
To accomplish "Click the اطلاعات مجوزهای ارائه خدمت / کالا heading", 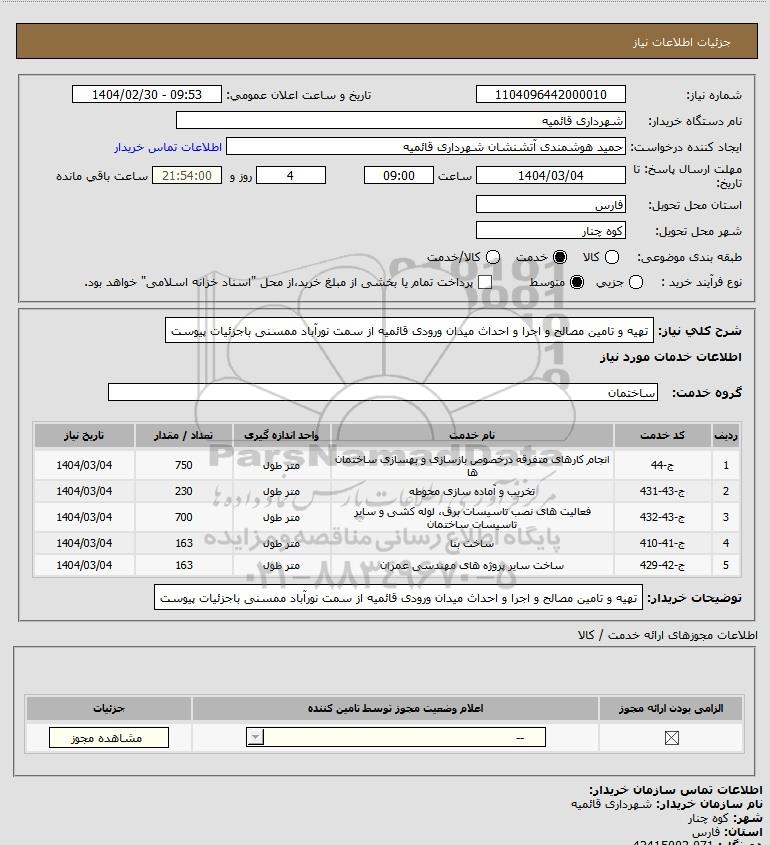I will click(x=668, y=635).
